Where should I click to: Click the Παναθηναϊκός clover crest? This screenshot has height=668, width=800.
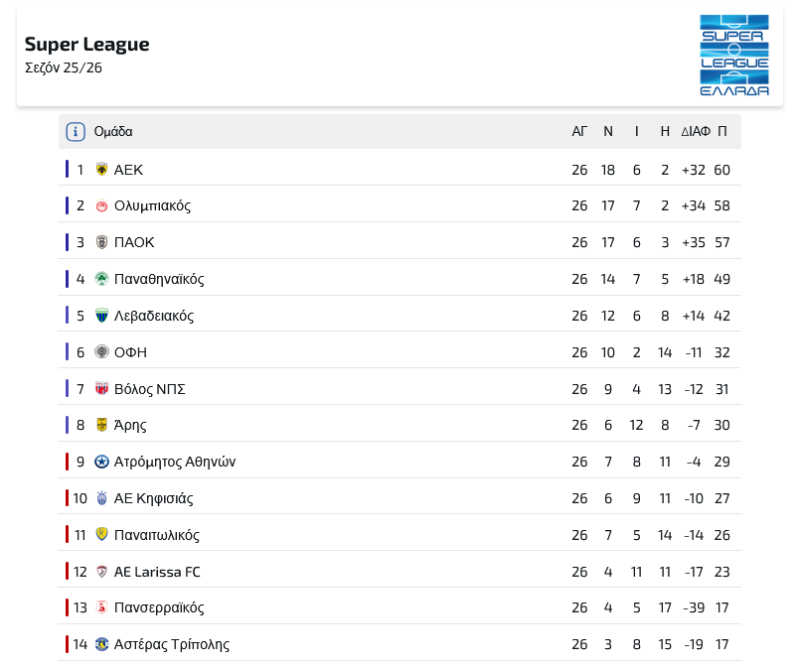(101, 279)
